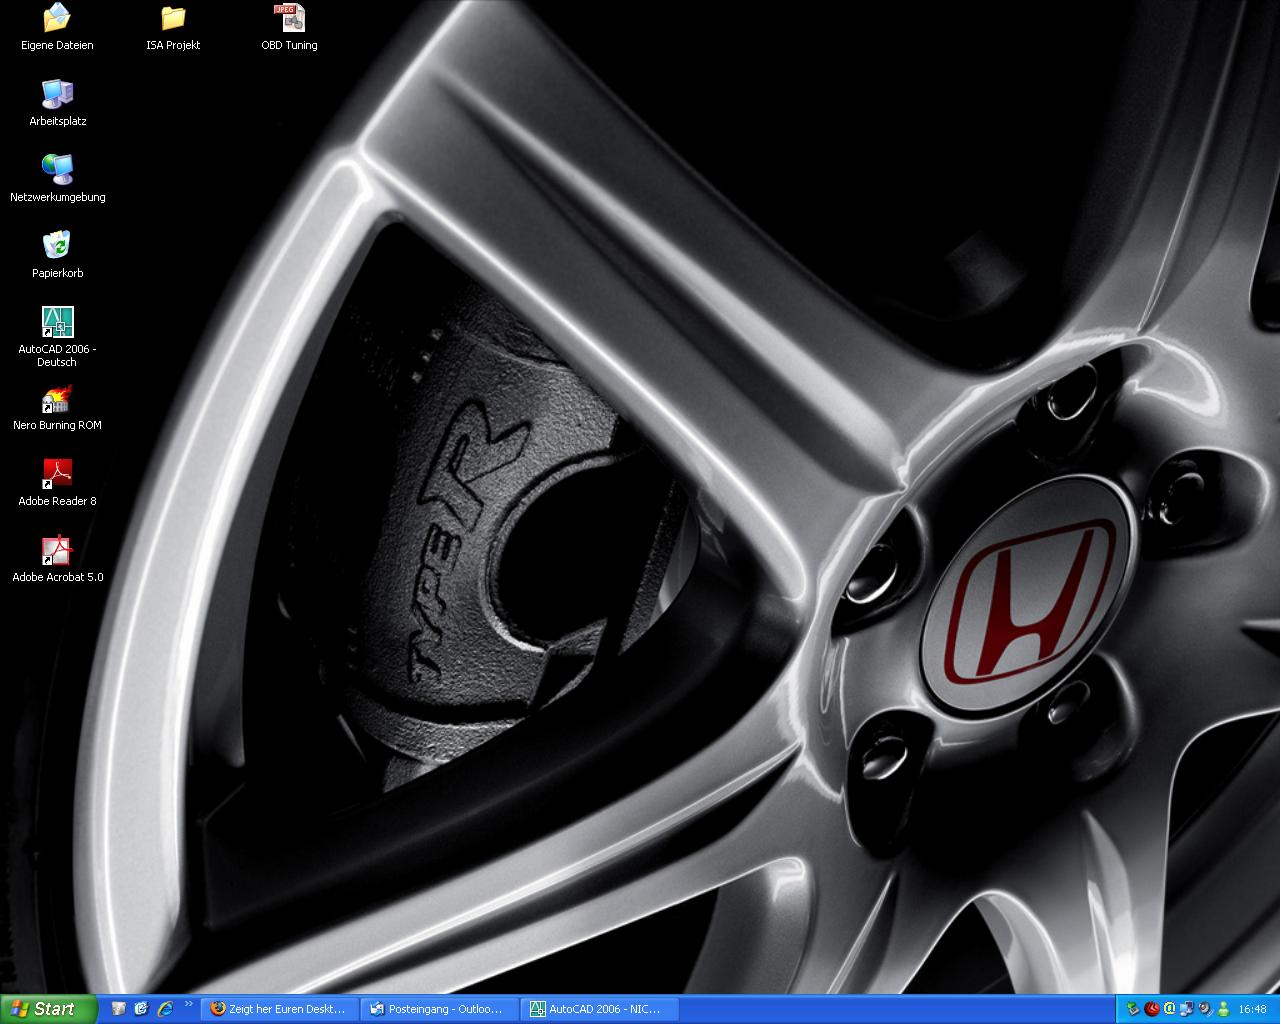This screenshot has width=1280, height=1024.
Task: Click the yellow @ tray icon
Action: 1170,1009
